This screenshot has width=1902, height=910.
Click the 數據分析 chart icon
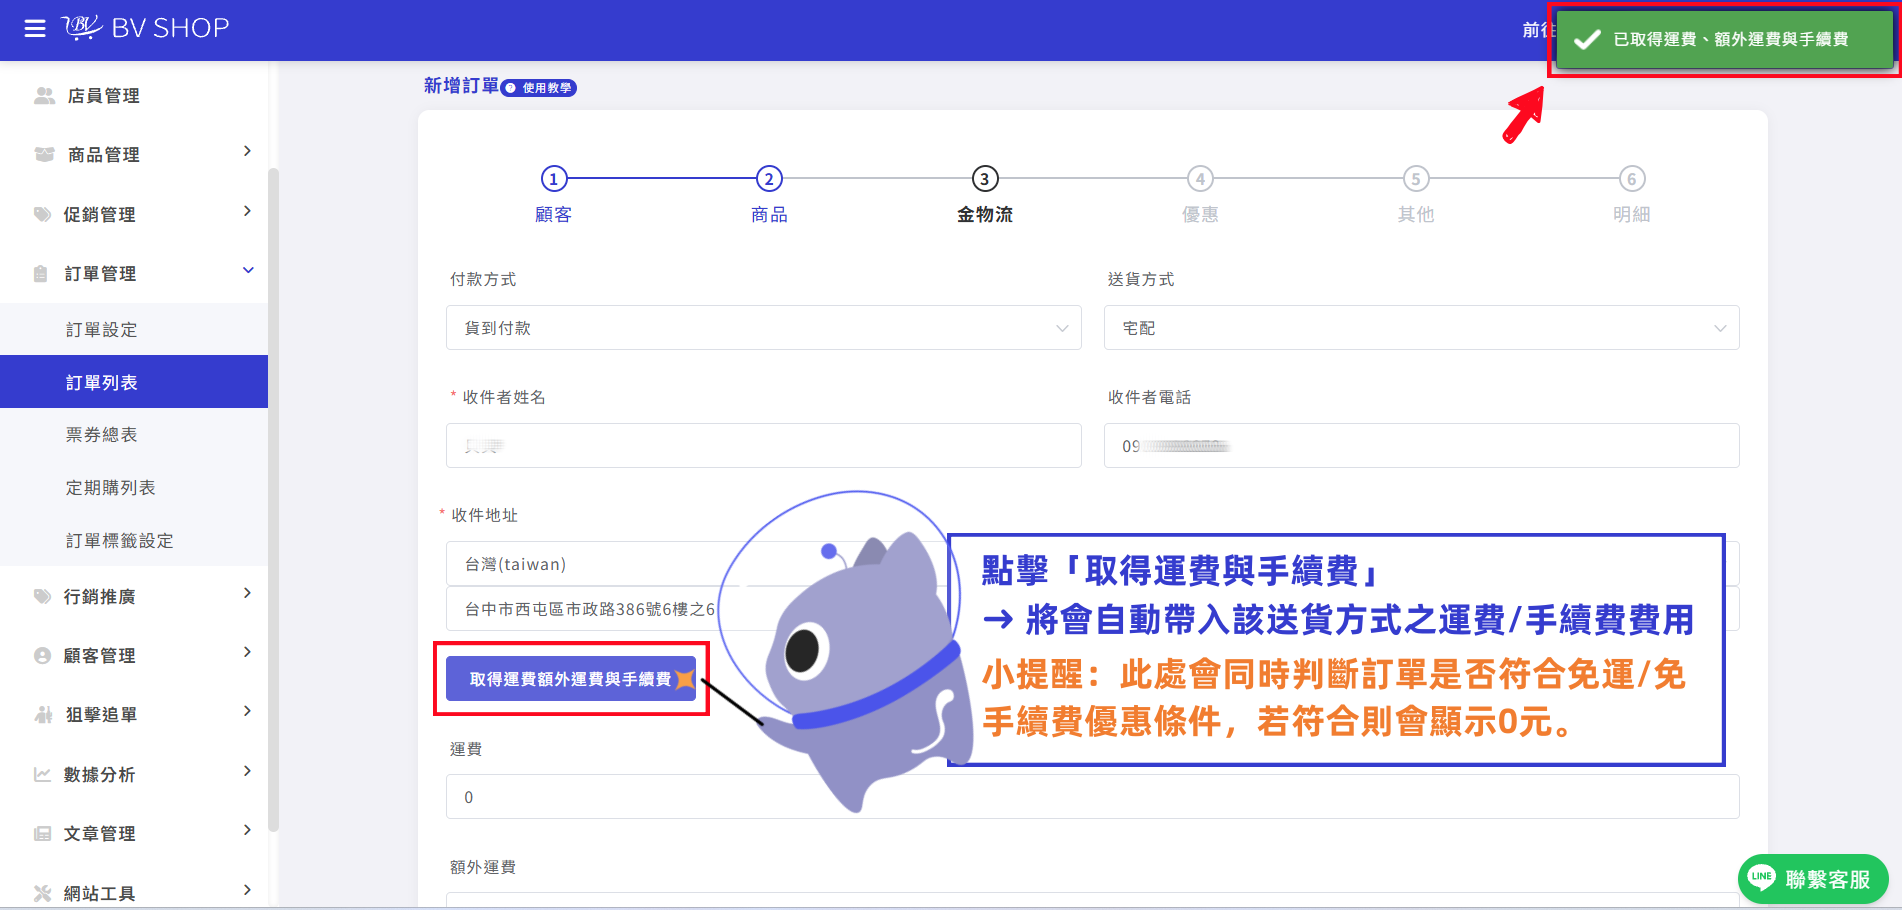(42, 774)
